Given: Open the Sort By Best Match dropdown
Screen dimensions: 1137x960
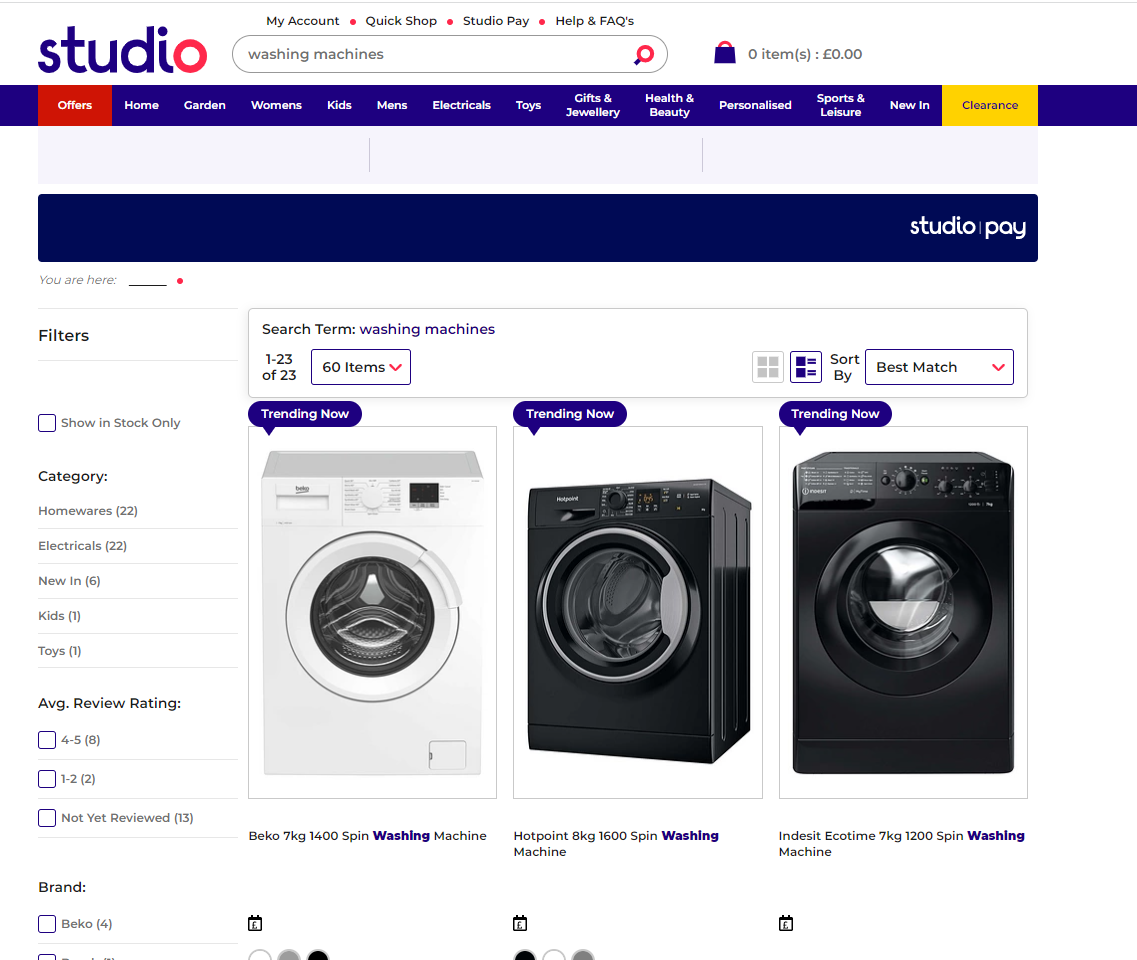Looking at the screenshot, I should pyautogui.click(x=938, y=367).
